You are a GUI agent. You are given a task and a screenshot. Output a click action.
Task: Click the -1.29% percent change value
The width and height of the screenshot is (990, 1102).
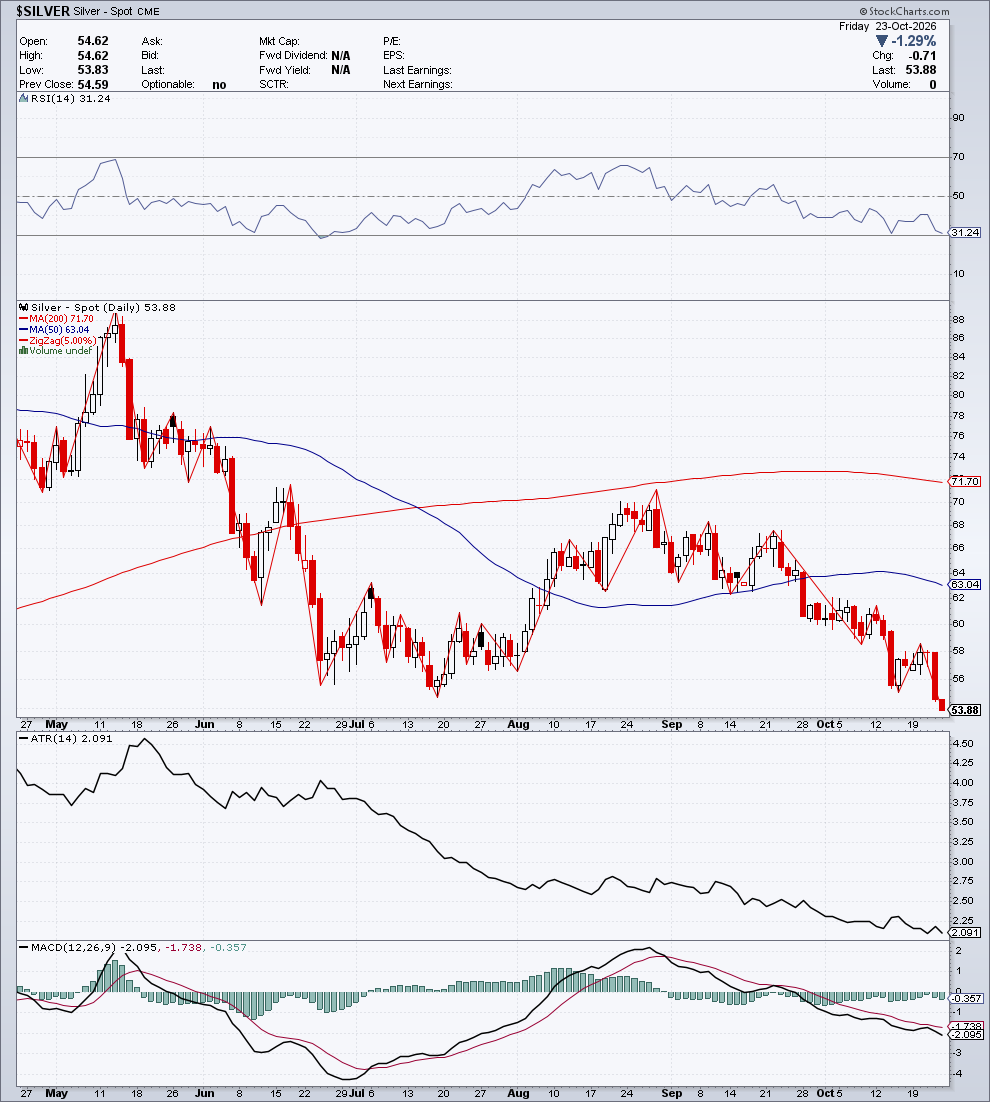point(913,41)
